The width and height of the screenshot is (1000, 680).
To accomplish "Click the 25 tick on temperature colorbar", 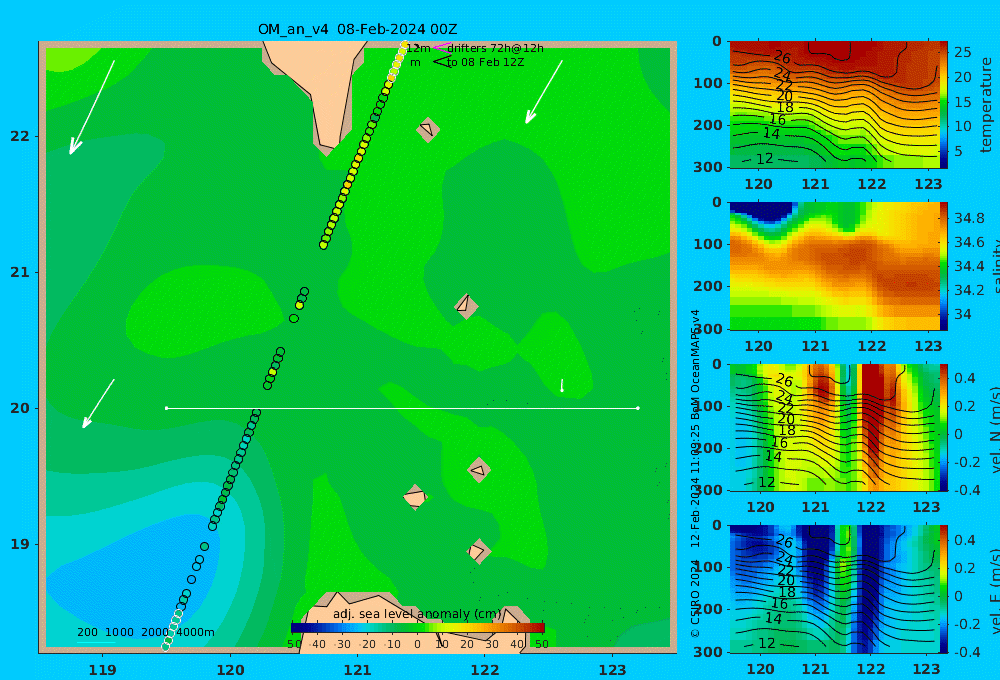I will (962, 52).
